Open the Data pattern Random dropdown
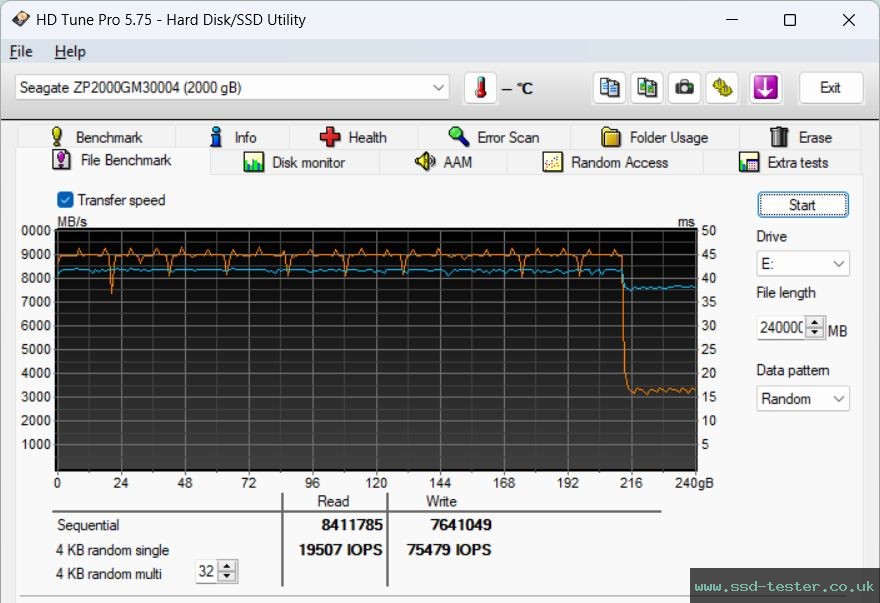This screenshot has height=603, width=880. coord(803,399)
